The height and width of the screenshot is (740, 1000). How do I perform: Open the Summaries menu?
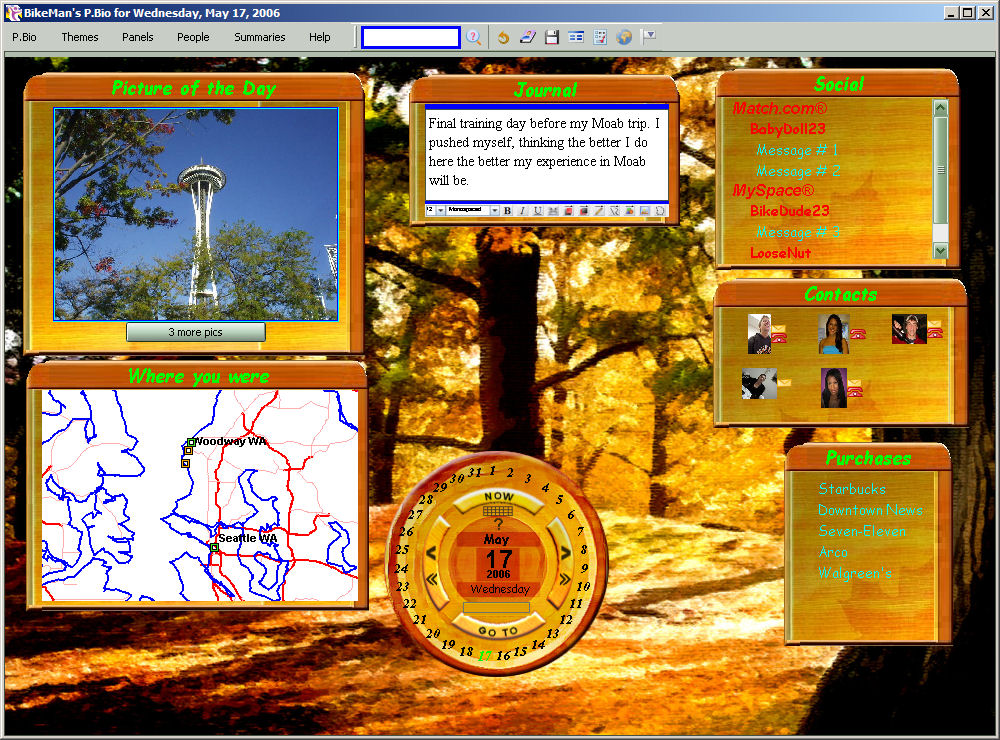pos(260,37)
